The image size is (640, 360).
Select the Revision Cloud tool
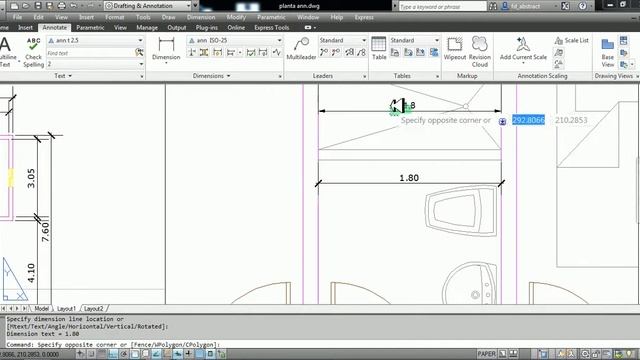(480, 52)
